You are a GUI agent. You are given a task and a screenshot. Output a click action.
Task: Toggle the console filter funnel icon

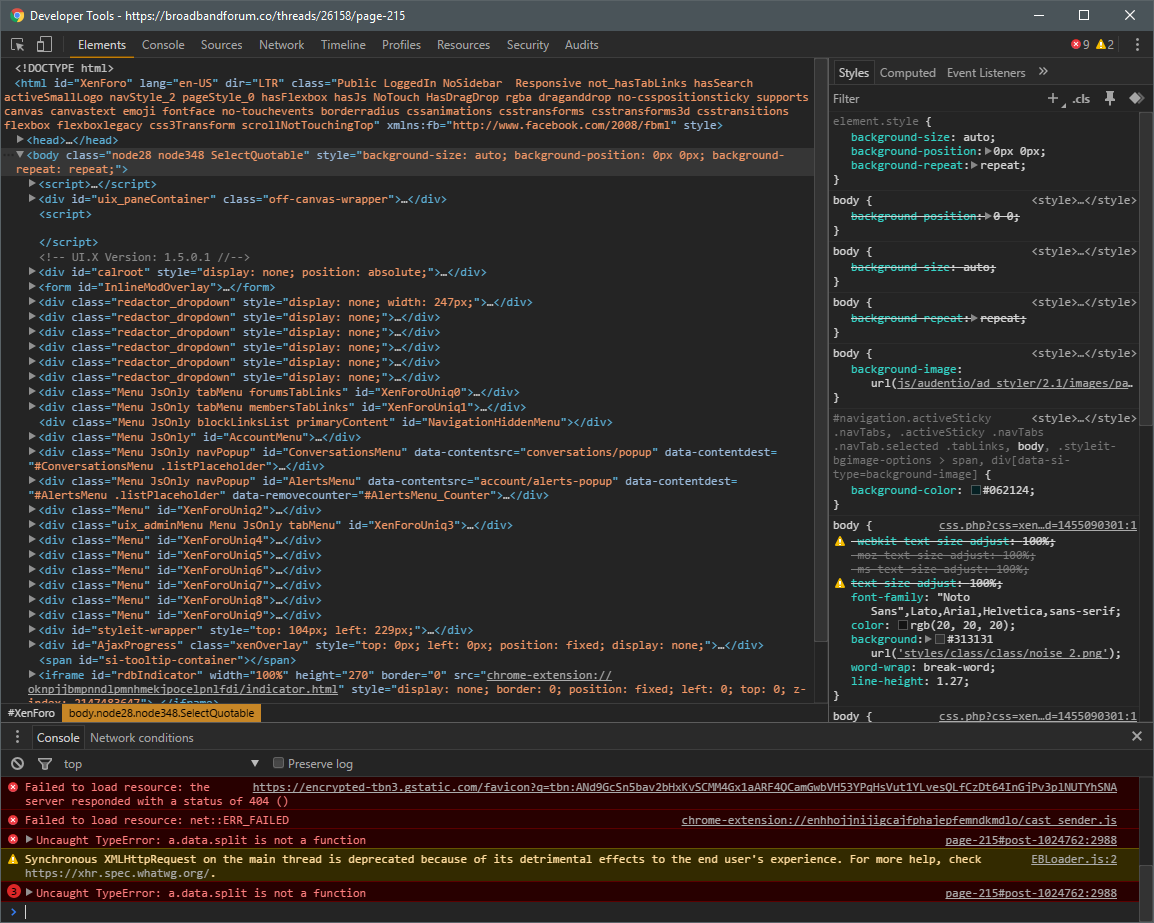pos(44,763)
